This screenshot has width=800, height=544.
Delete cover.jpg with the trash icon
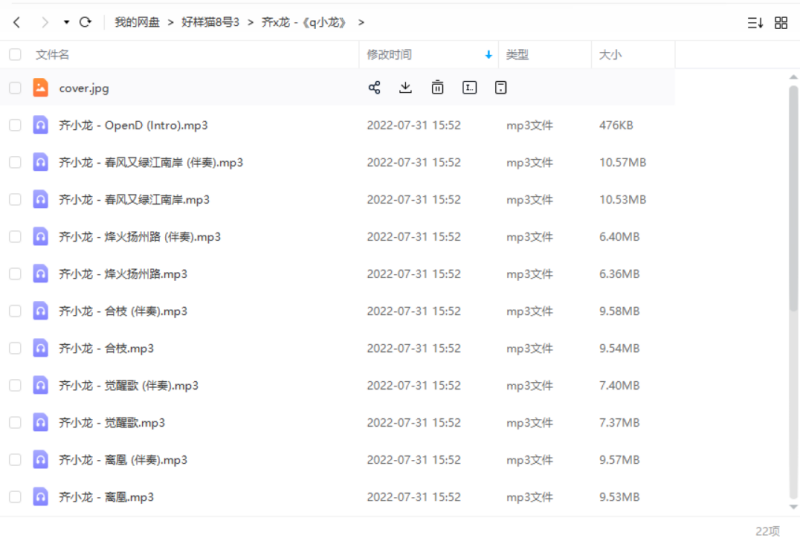(x=437, y=88)
